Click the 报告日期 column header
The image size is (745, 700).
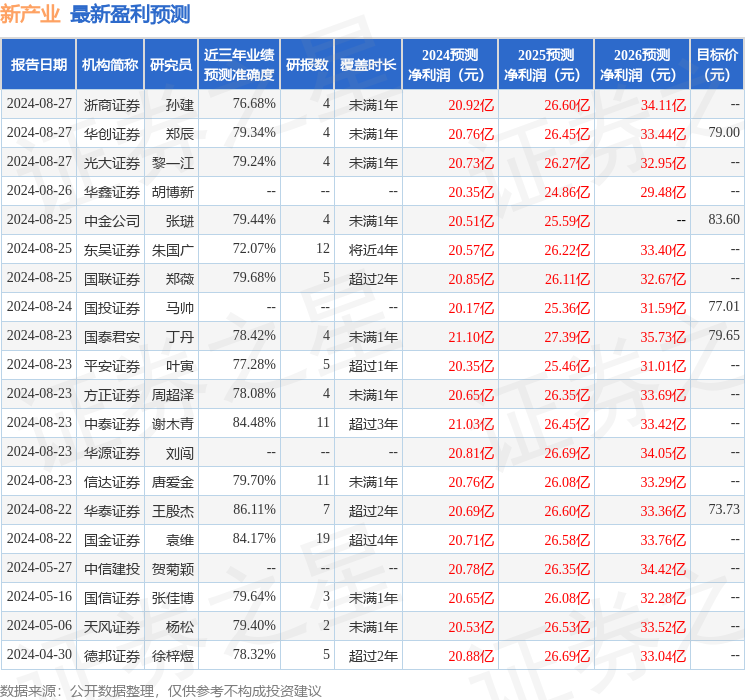tap(38, 64)
